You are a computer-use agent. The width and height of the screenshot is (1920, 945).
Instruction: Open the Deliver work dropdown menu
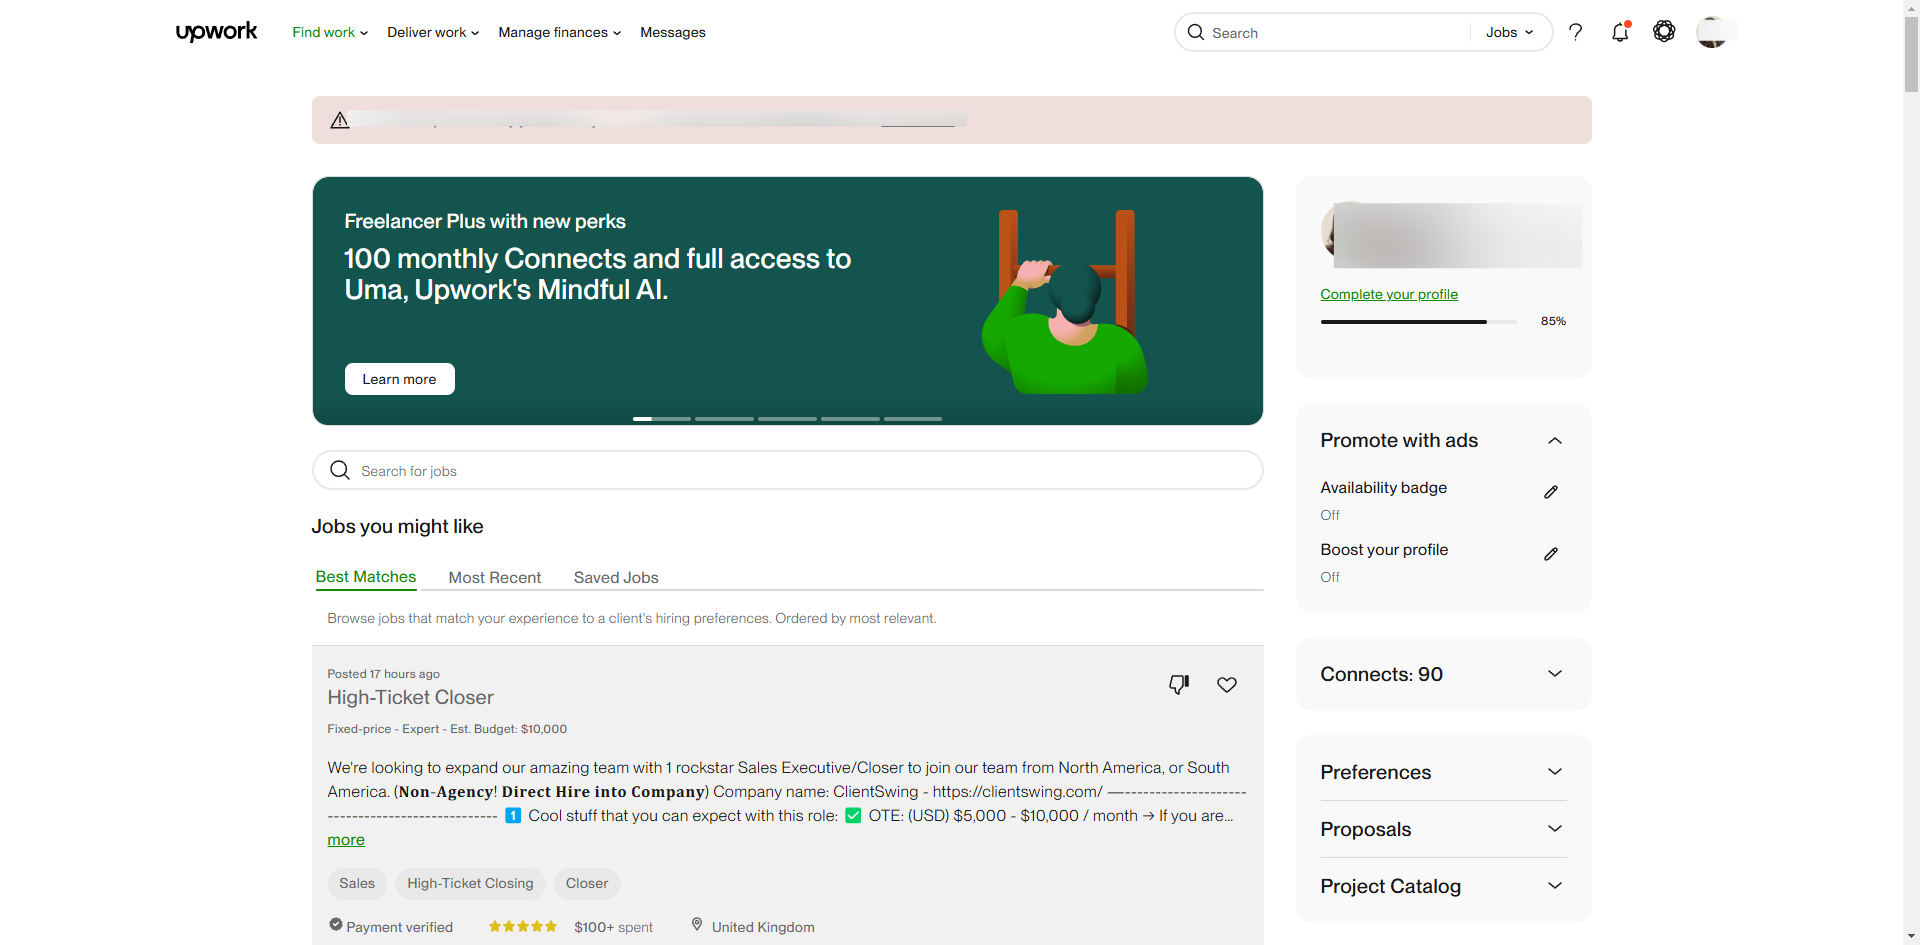tap(433, 32)
